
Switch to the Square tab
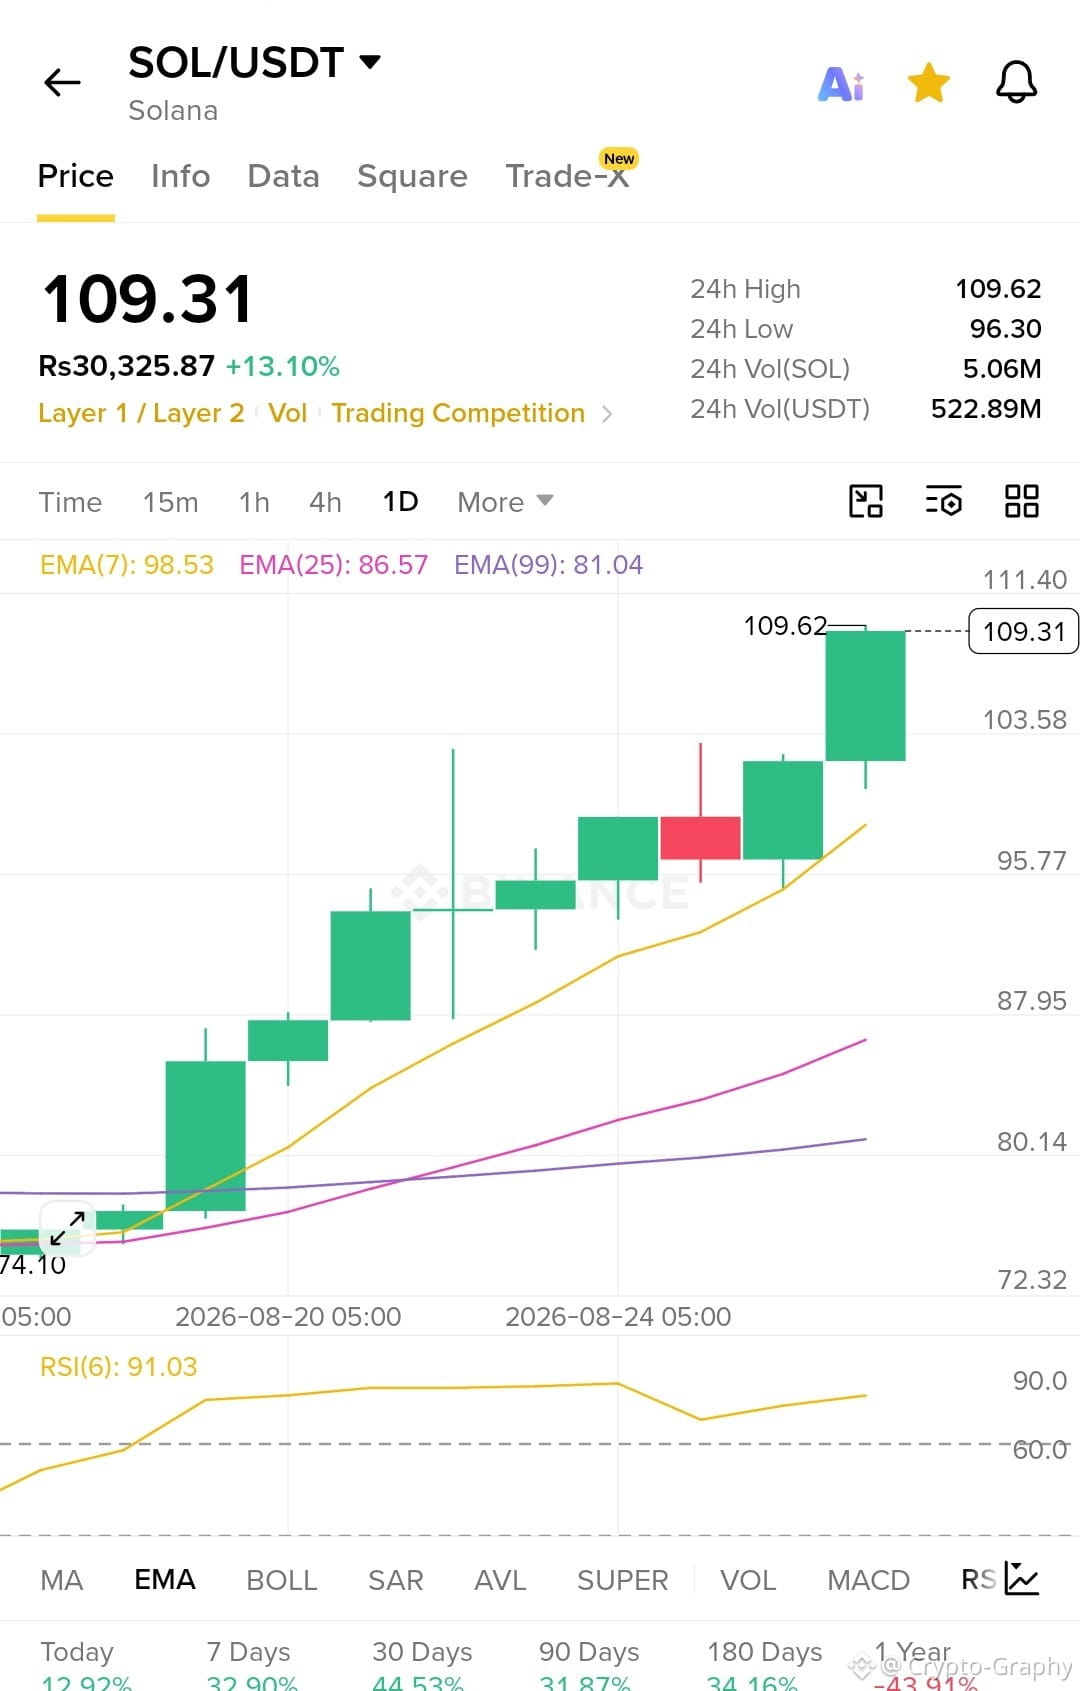[412, 176]
